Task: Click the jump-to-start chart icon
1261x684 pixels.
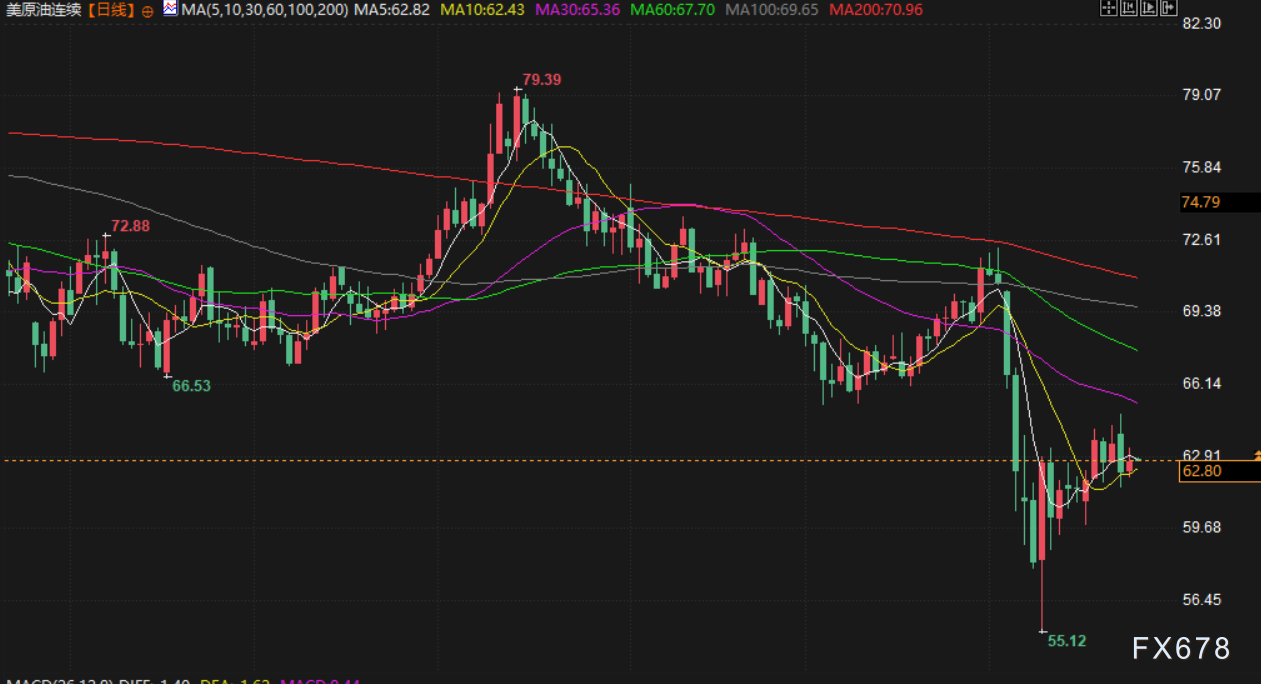Action: tap(1128, 9)
